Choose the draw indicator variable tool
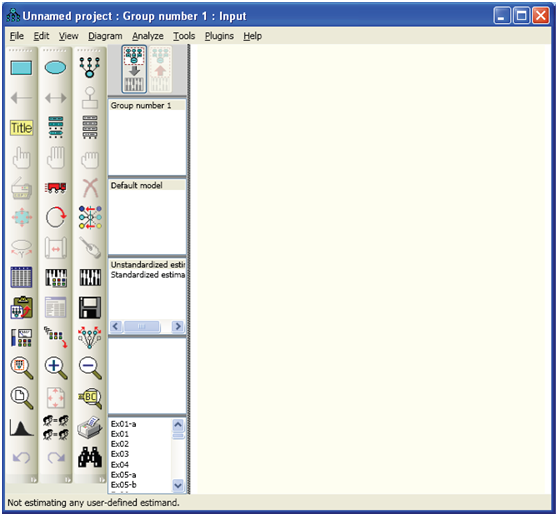Image resolution: width=558 pixels, height=516 pixels. [90, 68]
